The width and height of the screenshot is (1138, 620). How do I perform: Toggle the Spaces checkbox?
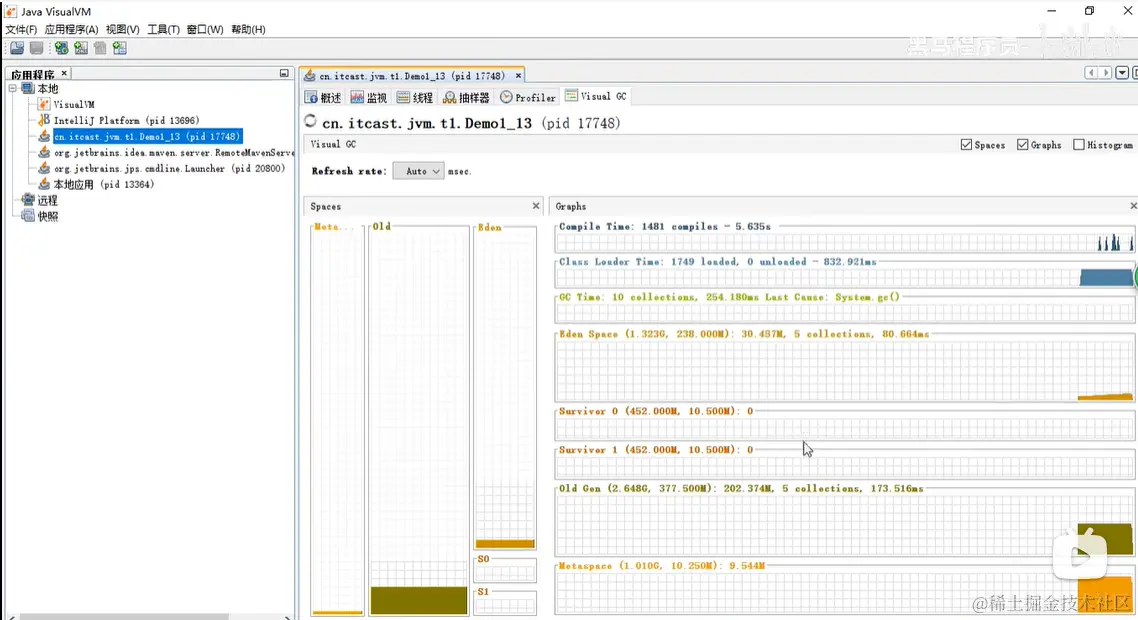[x=966, y=144]
